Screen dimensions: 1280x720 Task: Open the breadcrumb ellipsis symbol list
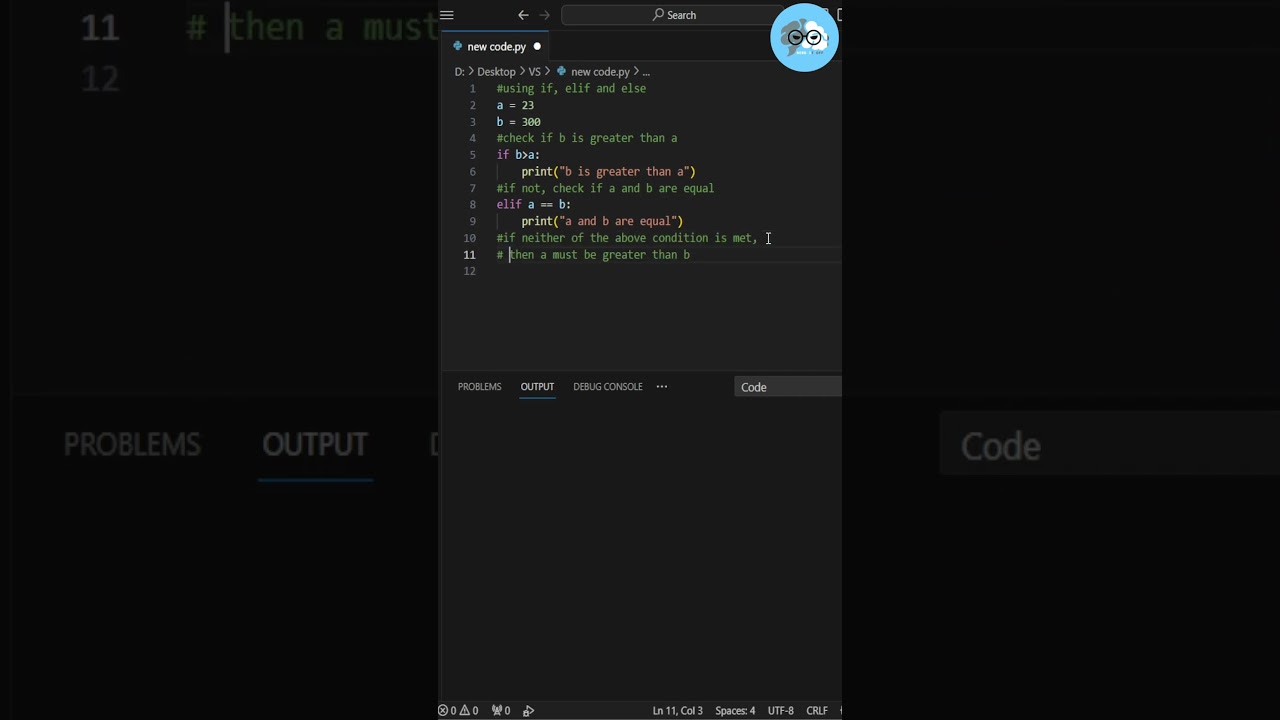pos(646,72)
